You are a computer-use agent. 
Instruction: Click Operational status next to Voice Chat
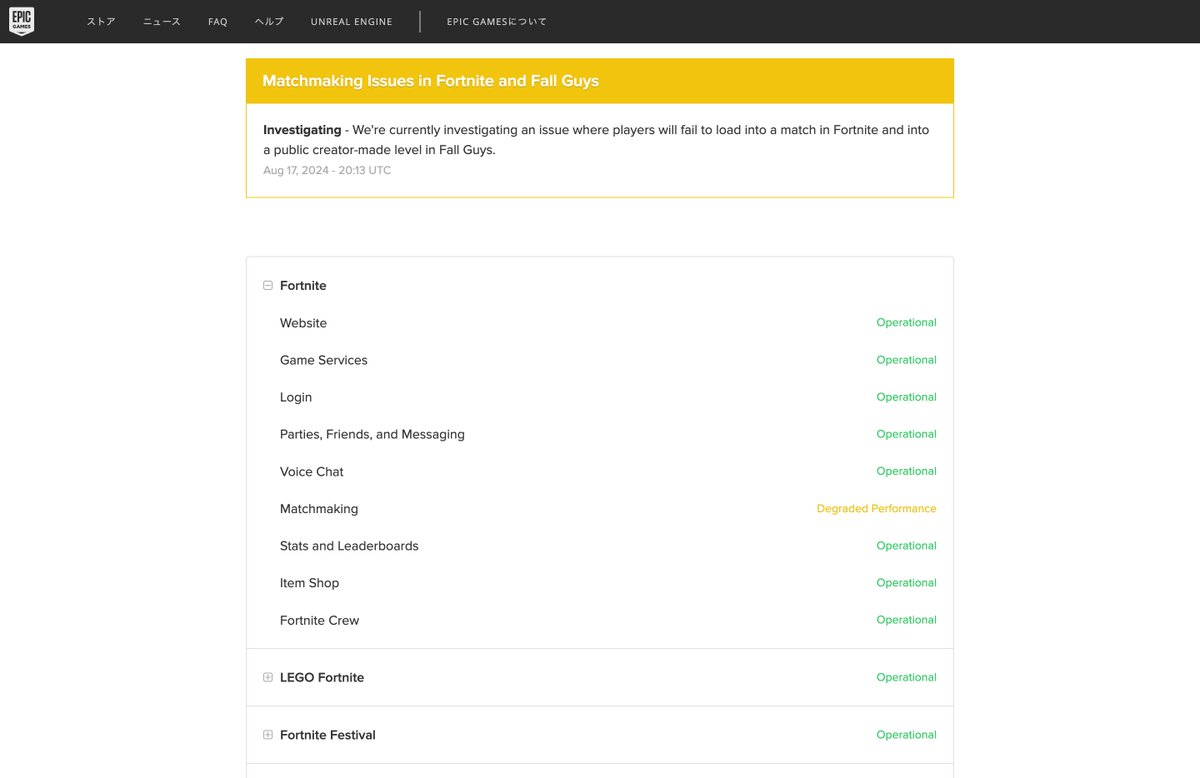907,471
